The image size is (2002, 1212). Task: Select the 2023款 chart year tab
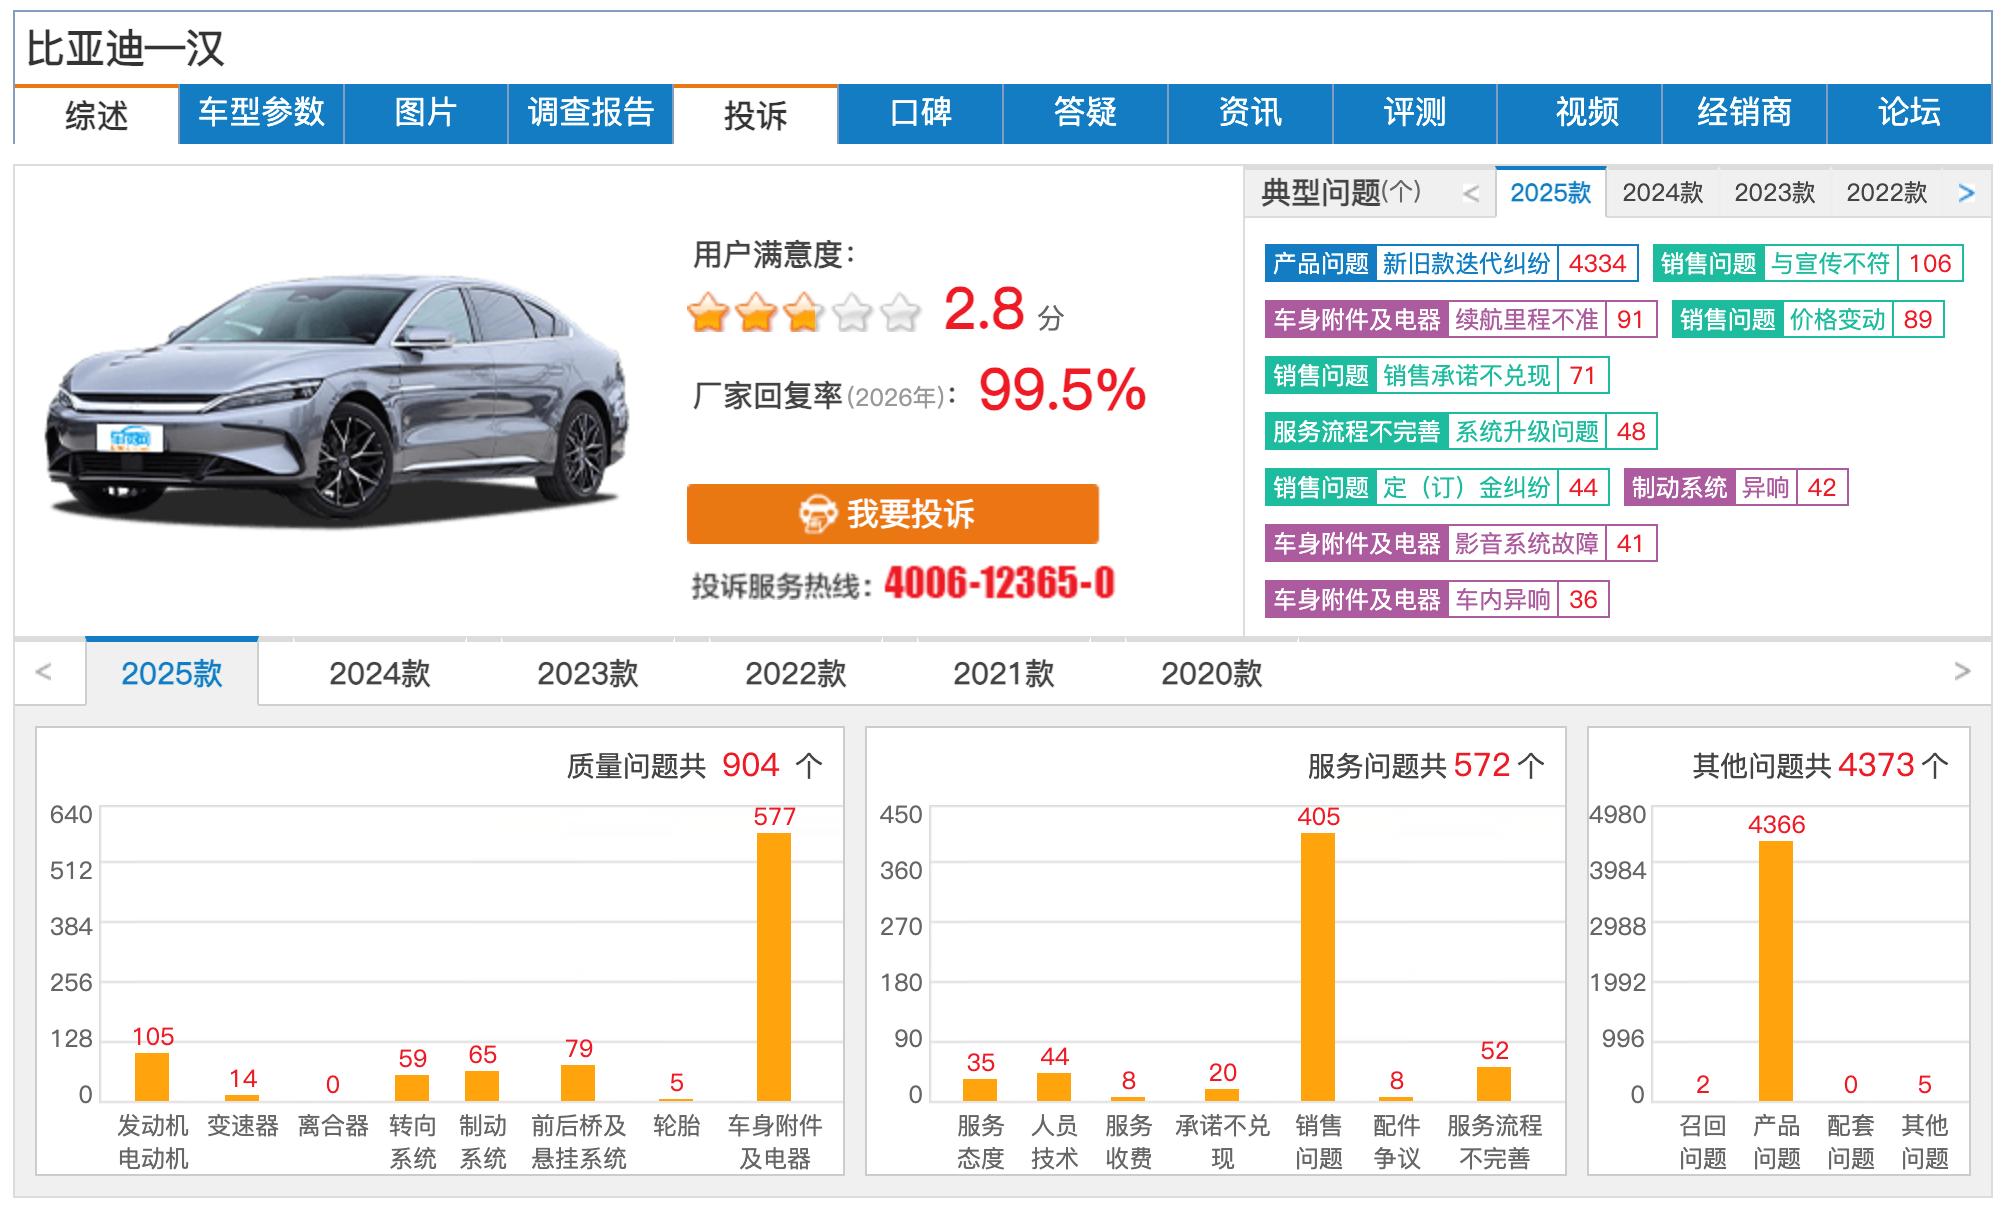point(587,673)
